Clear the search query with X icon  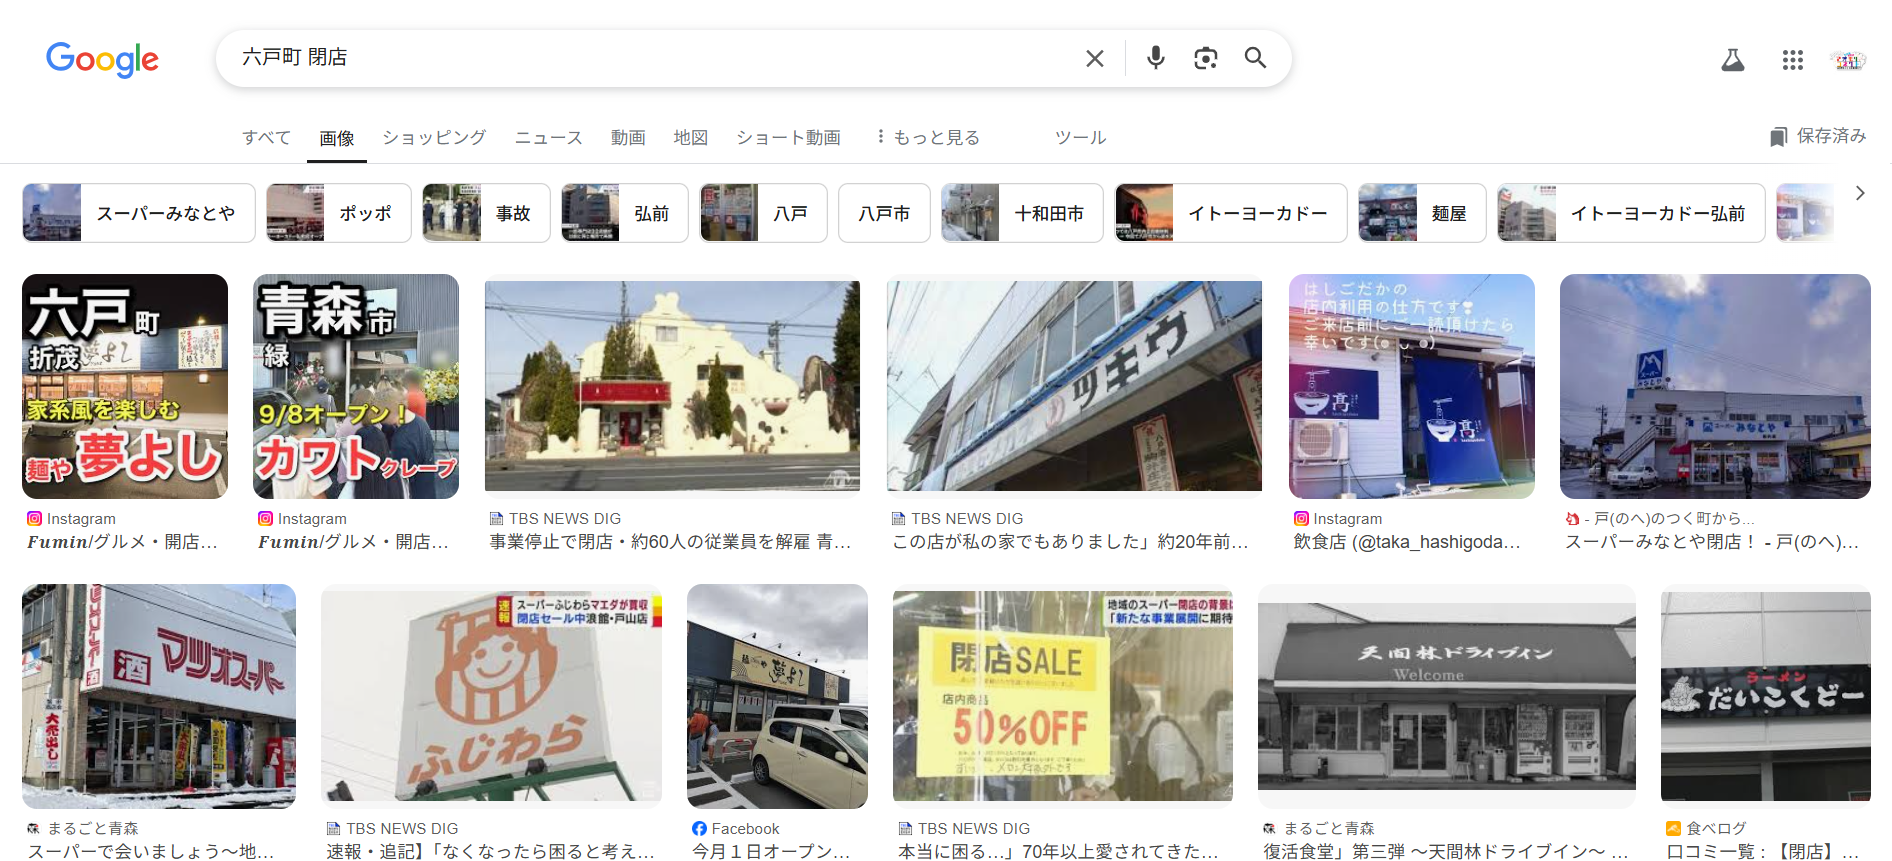tap(1095, 58)
